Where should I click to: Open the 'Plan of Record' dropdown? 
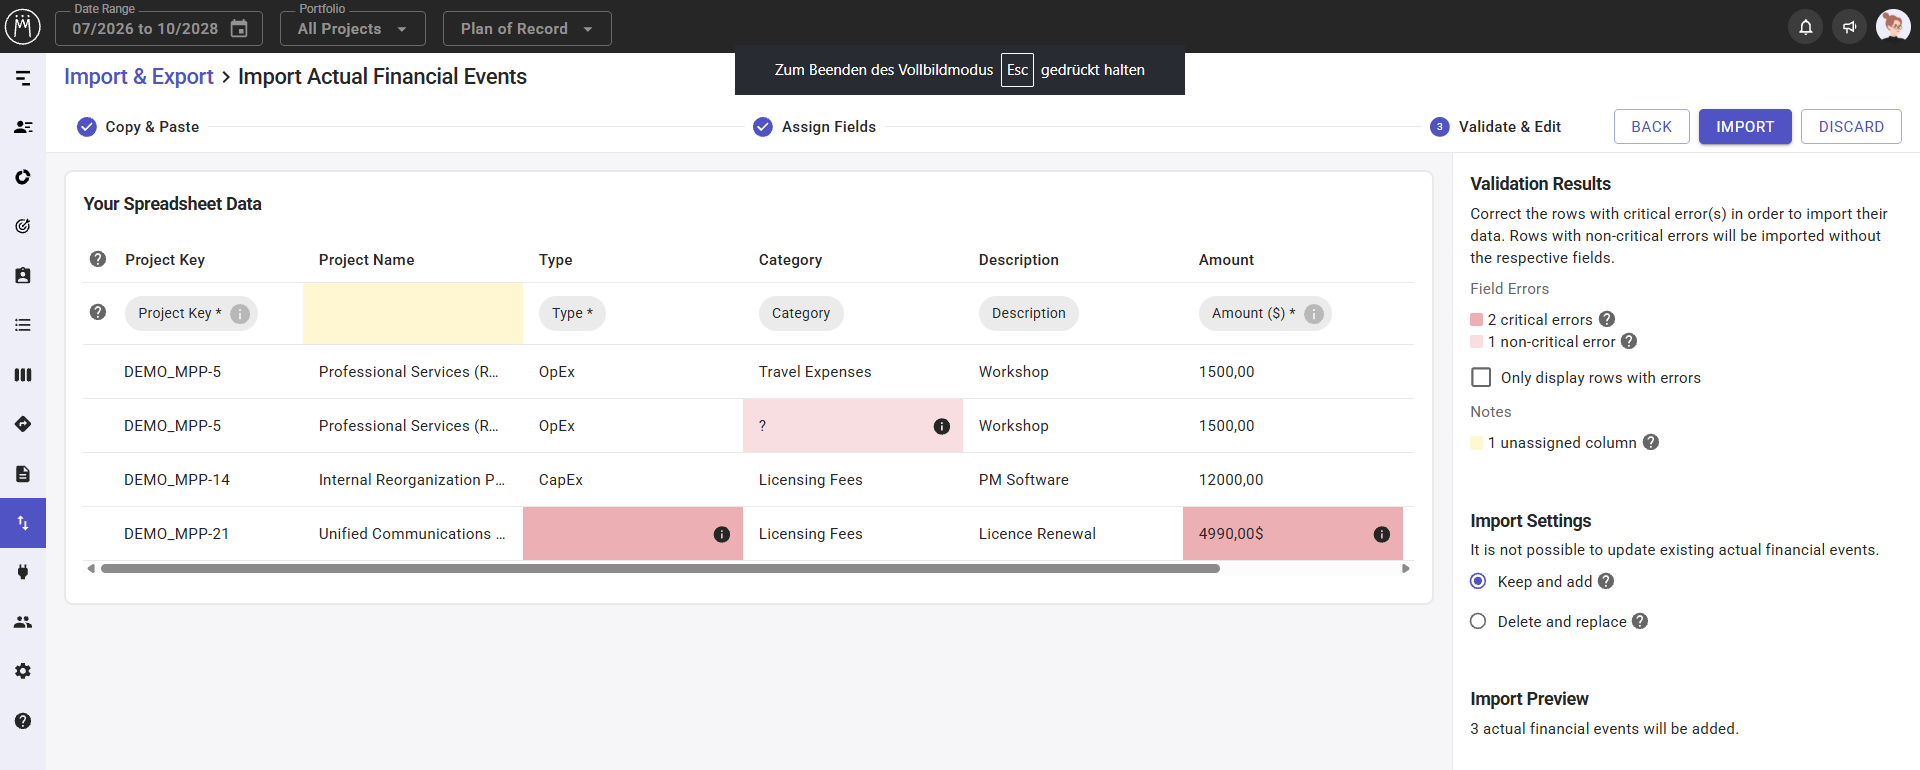pyautogui.click(x=527, y=29)
